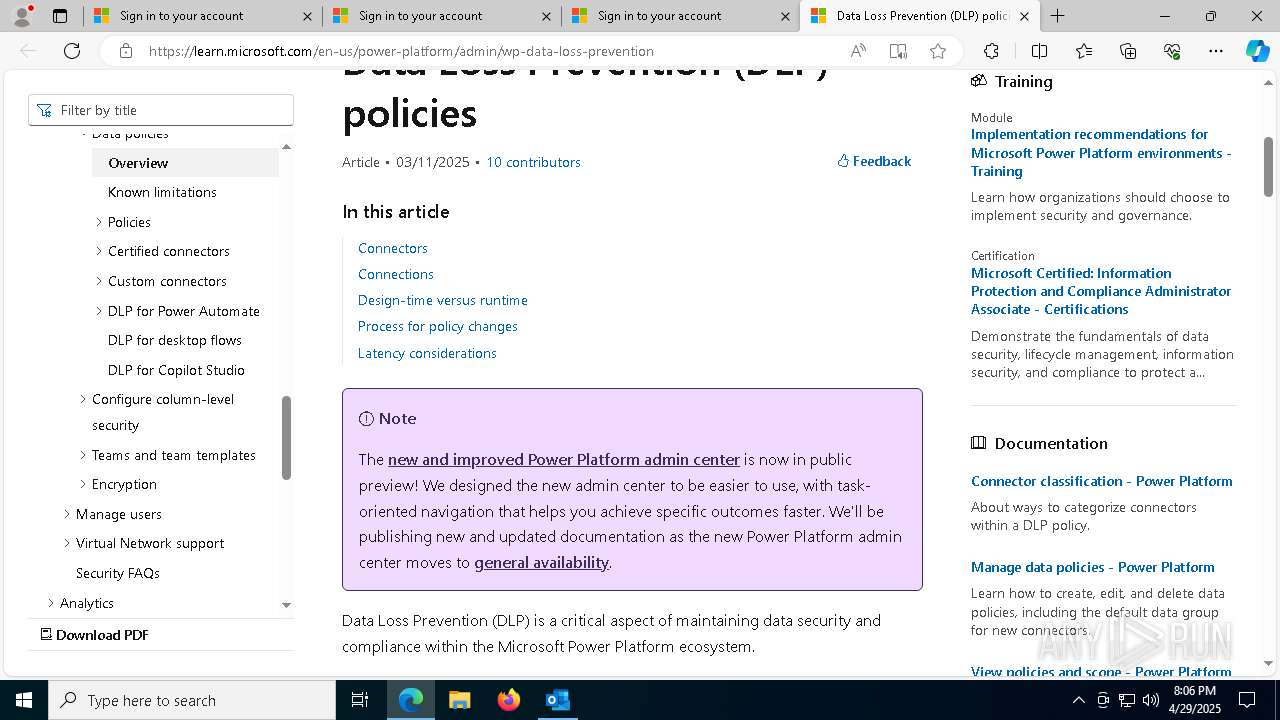This screenshot has width=1280, height=720.
Task: Click the Feedback button
Action: pos(874,161)
